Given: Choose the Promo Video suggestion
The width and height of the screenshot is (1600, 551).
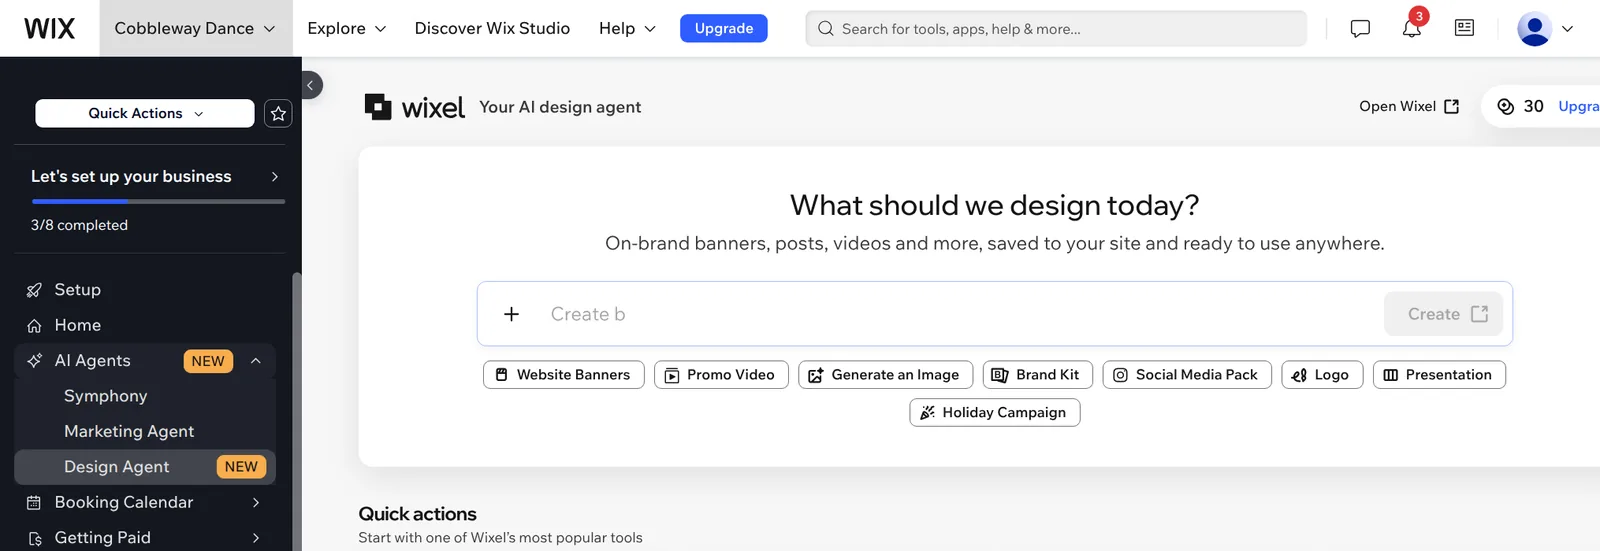Looking at the screenshot, I should tap(721, 375).
